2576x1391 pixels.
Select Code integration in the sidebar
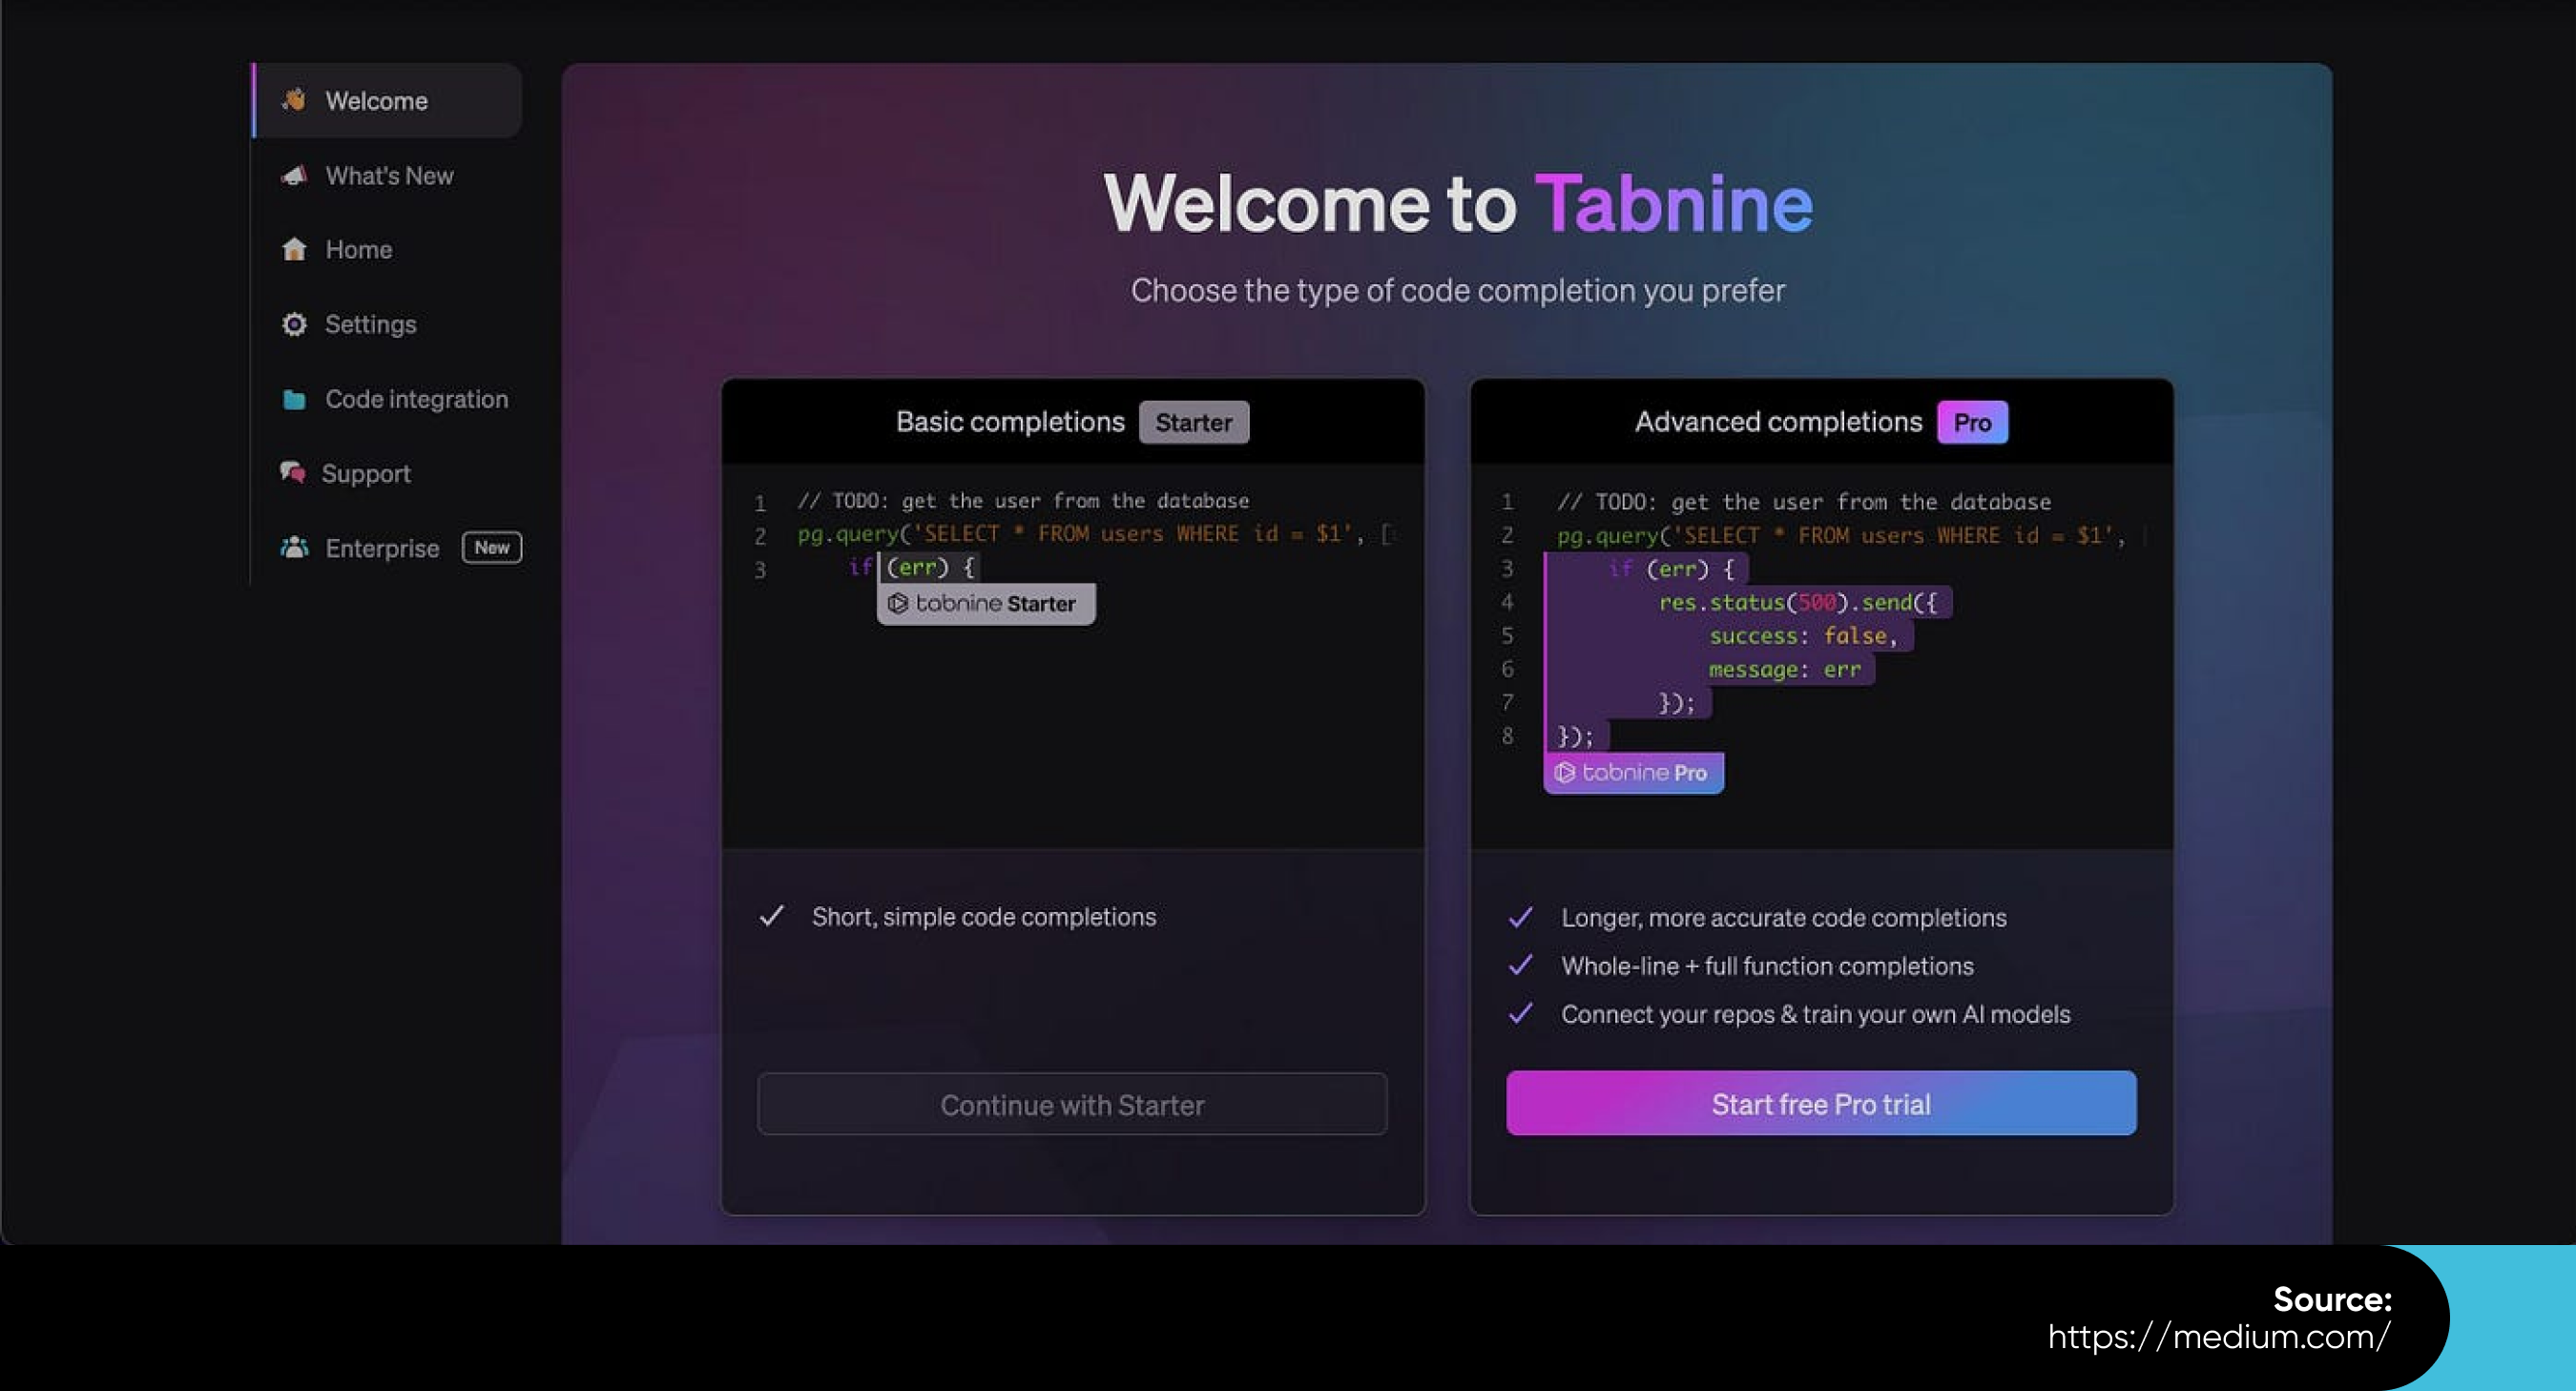pyautogui.click(x=387, y=399)
